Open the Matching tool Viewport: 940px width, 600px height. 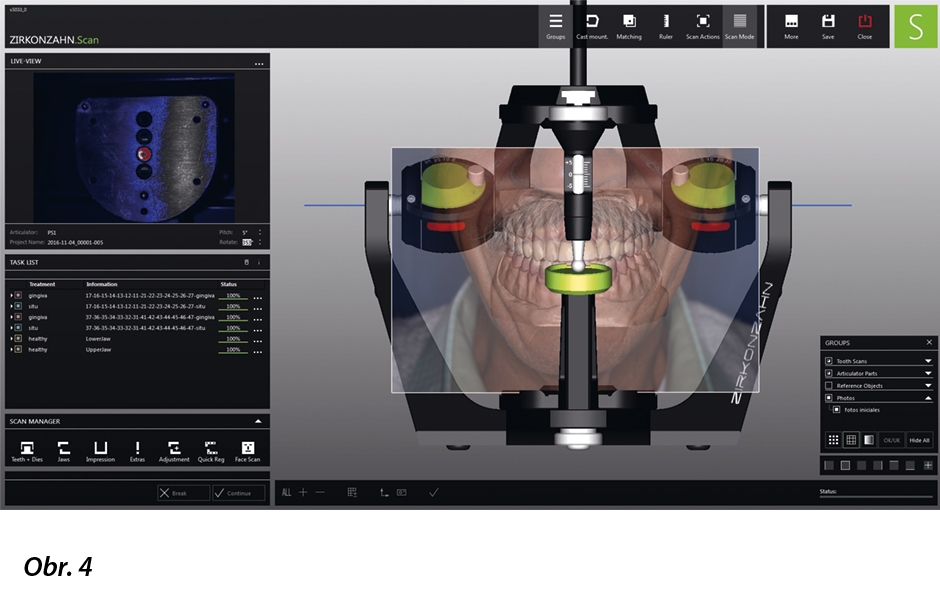629,27
